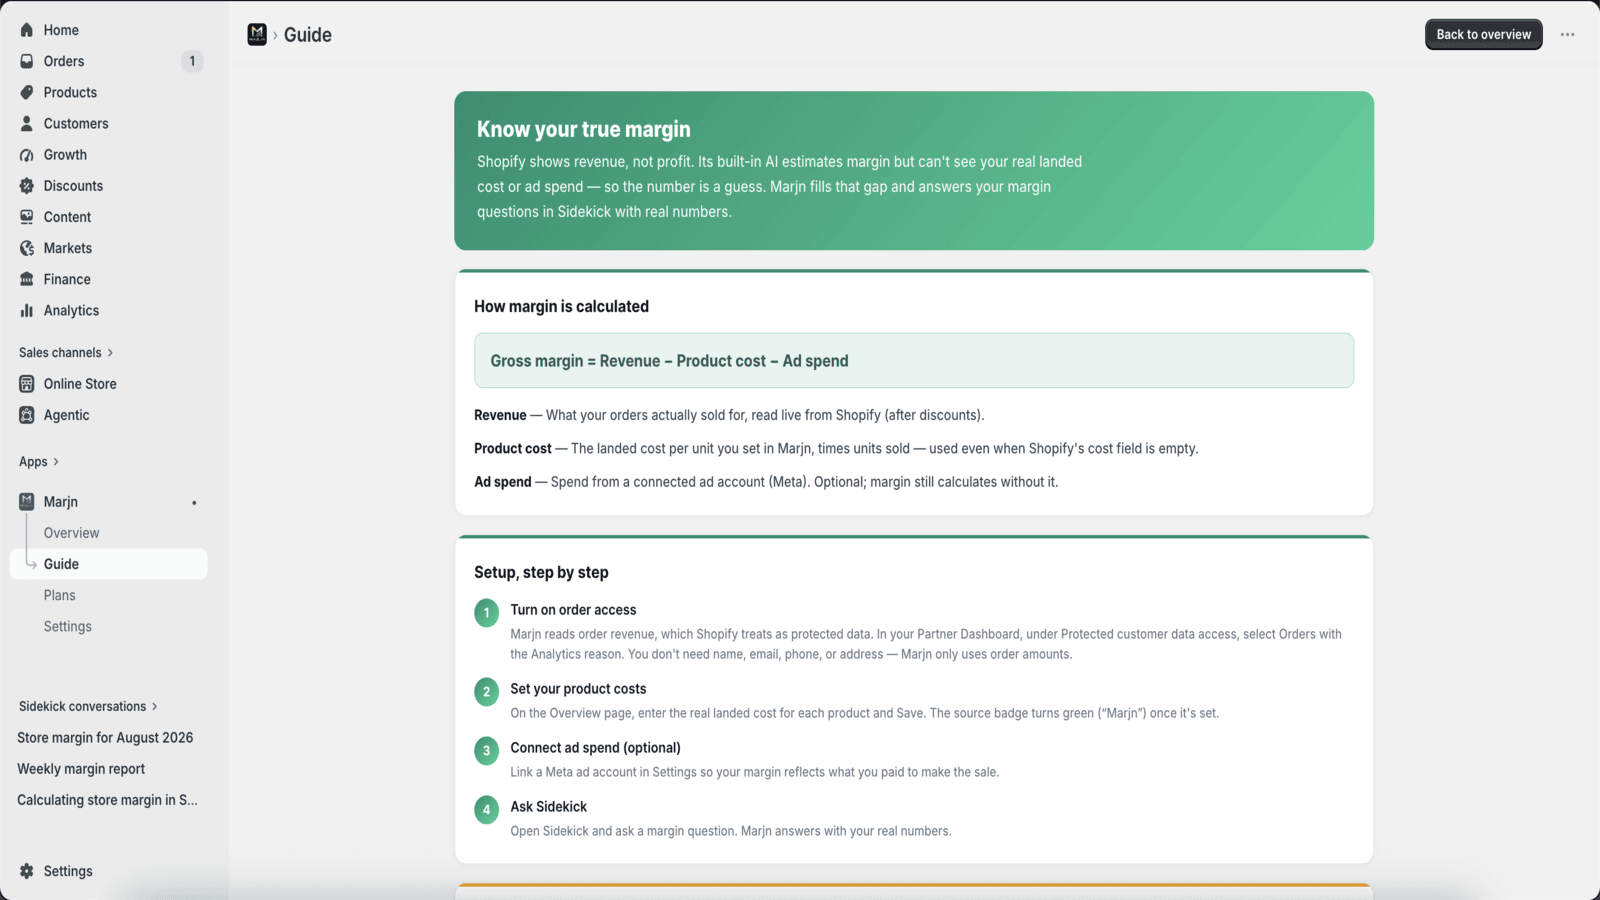
Task: Select the Customers person icon
Action: [27, 123]
